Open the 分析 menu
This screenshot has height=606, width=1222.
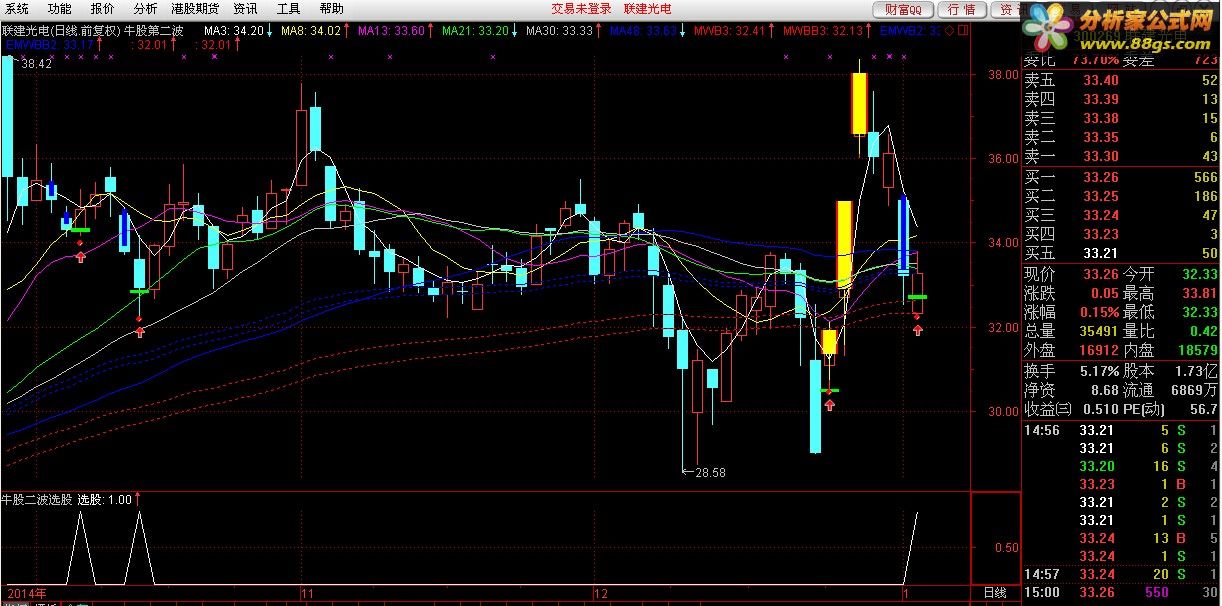[x=146, y=9]
